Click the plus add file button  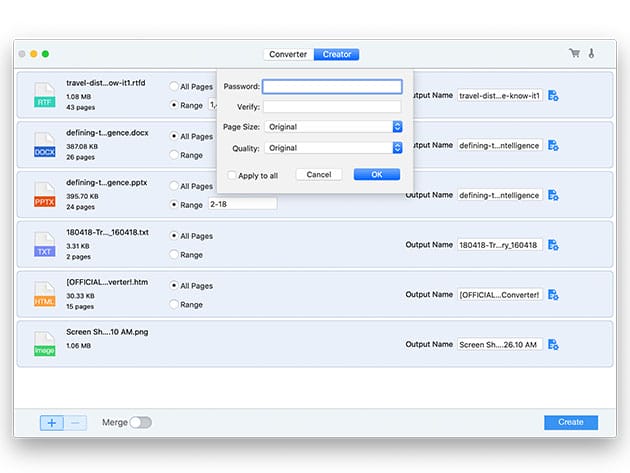(x=52, y=423)
